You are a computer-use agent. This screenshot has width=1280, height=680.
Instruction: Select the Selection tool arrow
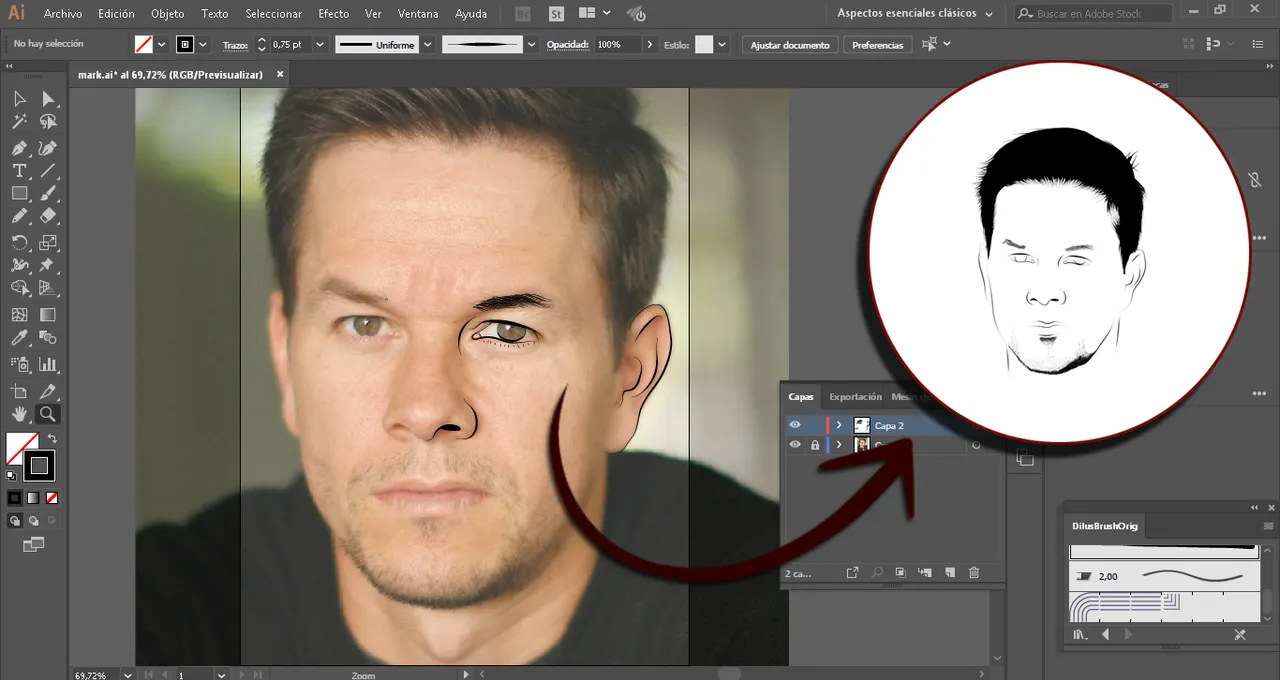coord(19,98)
